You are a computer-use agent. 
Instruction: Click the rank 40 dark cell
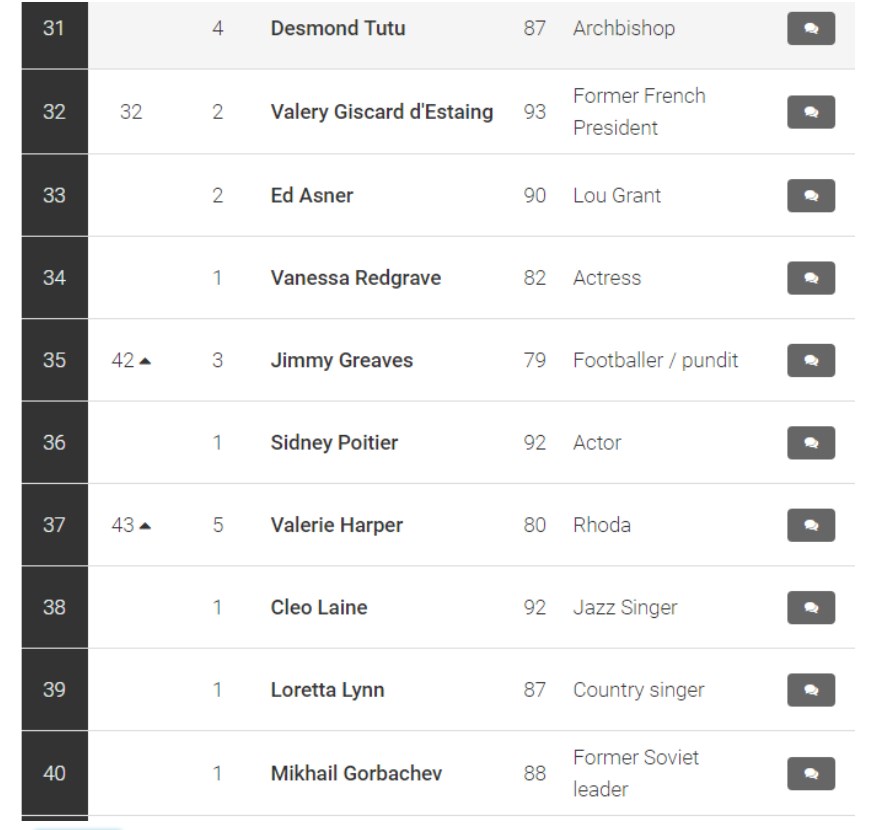54,773
